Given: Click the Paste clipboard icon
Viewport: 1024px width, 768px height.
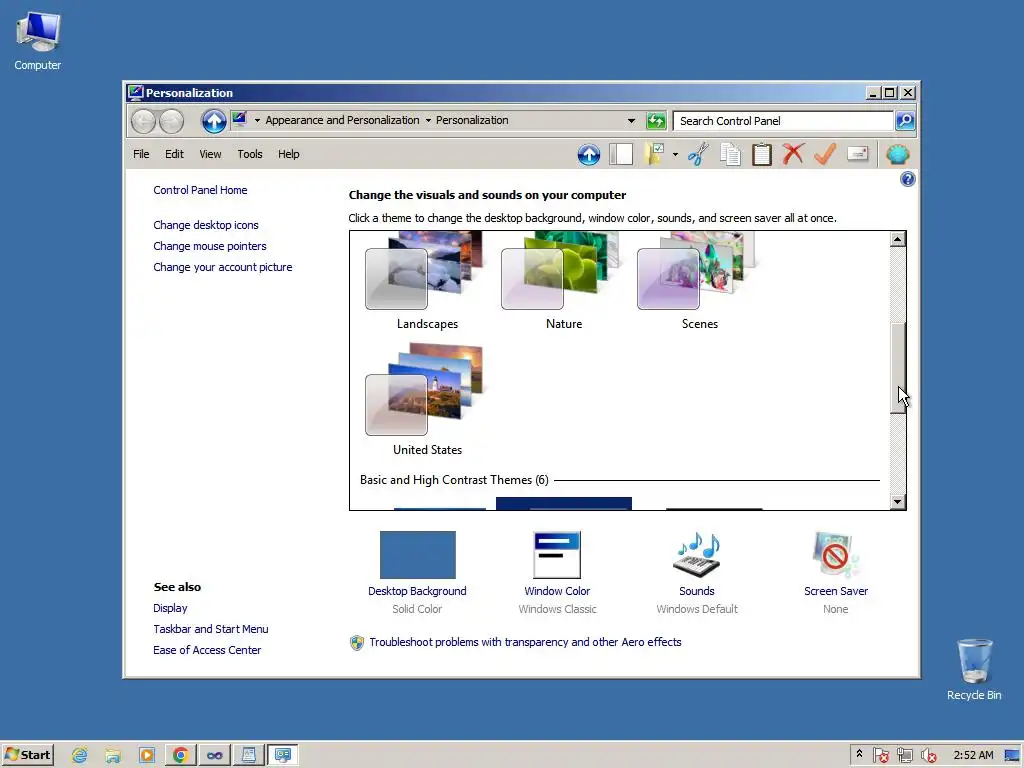Looking at the screenshot, I should (x=761, y=155).
